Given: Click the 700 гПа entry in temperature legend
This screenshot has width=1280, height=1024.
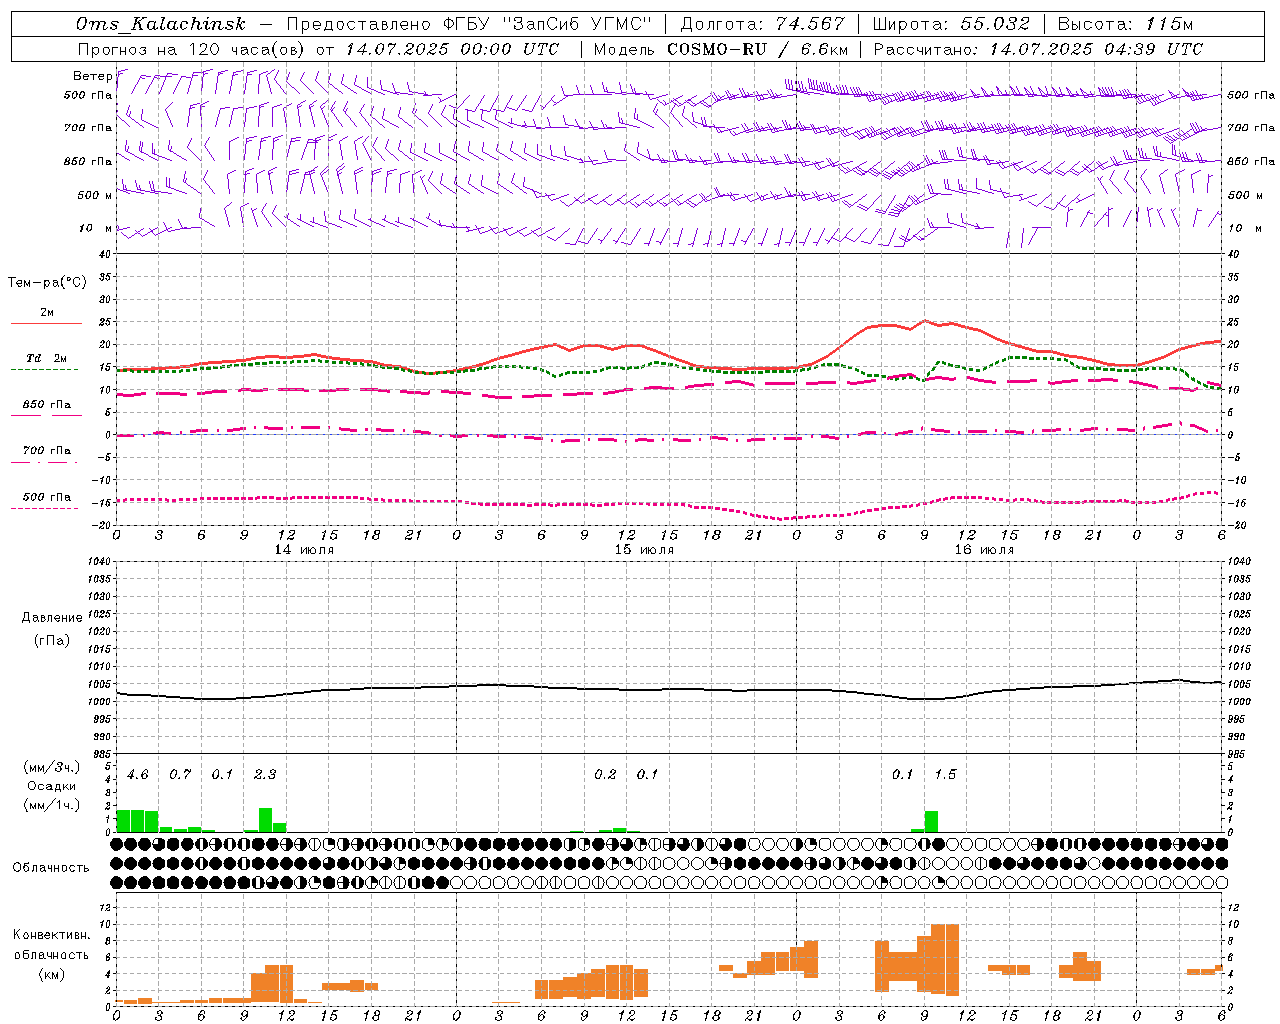Looking at the screenshot, I should (x=46, y=455).
